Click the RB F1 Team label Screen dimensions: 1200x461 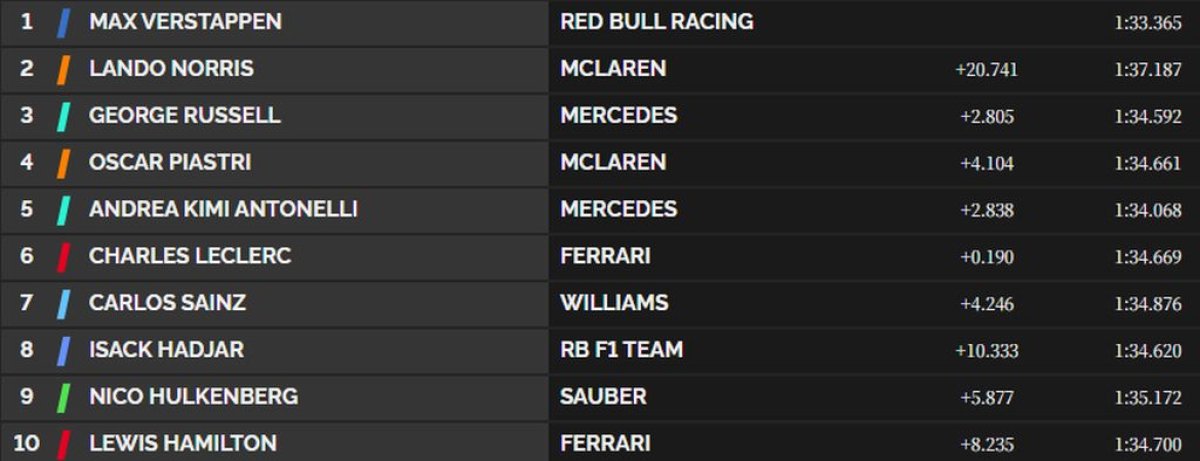coord(622,350)
